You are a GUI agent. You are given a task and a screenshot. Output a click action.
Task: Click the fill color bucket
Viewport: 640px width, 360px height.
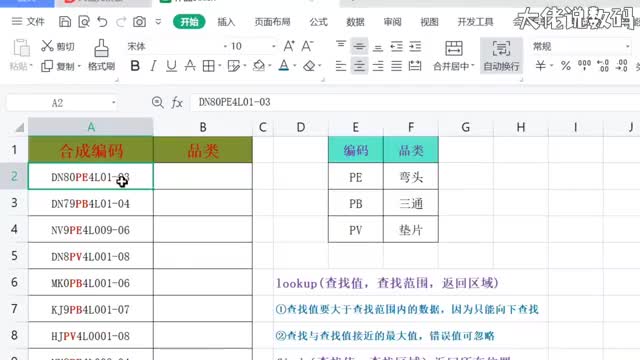(x=258, y=66)
